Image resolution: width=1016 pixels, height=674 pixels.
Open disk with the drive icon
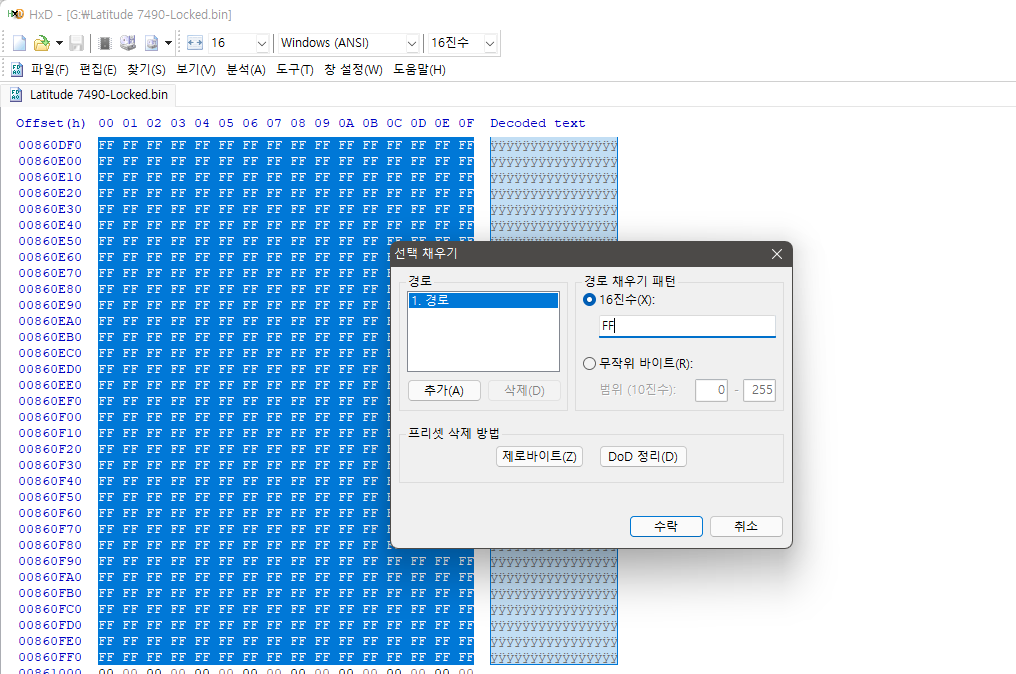[128, 43]
